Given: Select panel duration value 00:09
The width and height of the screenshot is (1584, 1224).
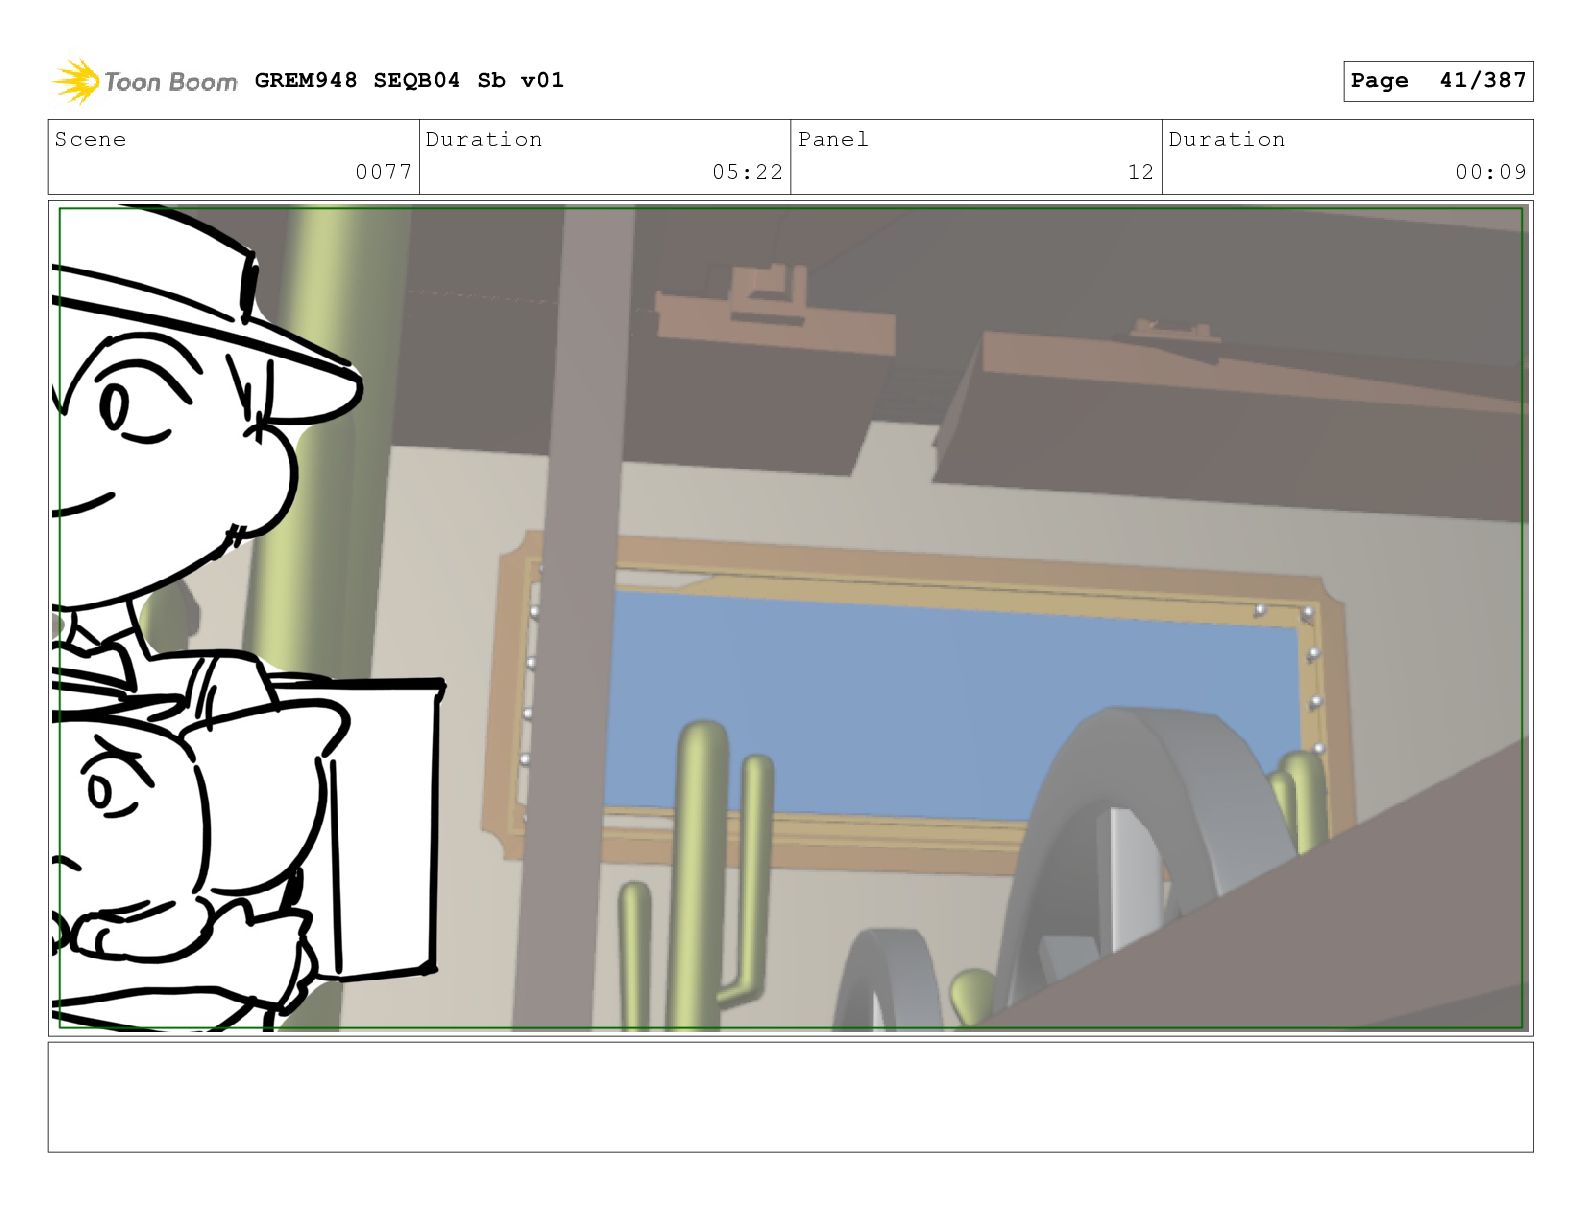Looking at the screenshot, I should [1491, 172].
